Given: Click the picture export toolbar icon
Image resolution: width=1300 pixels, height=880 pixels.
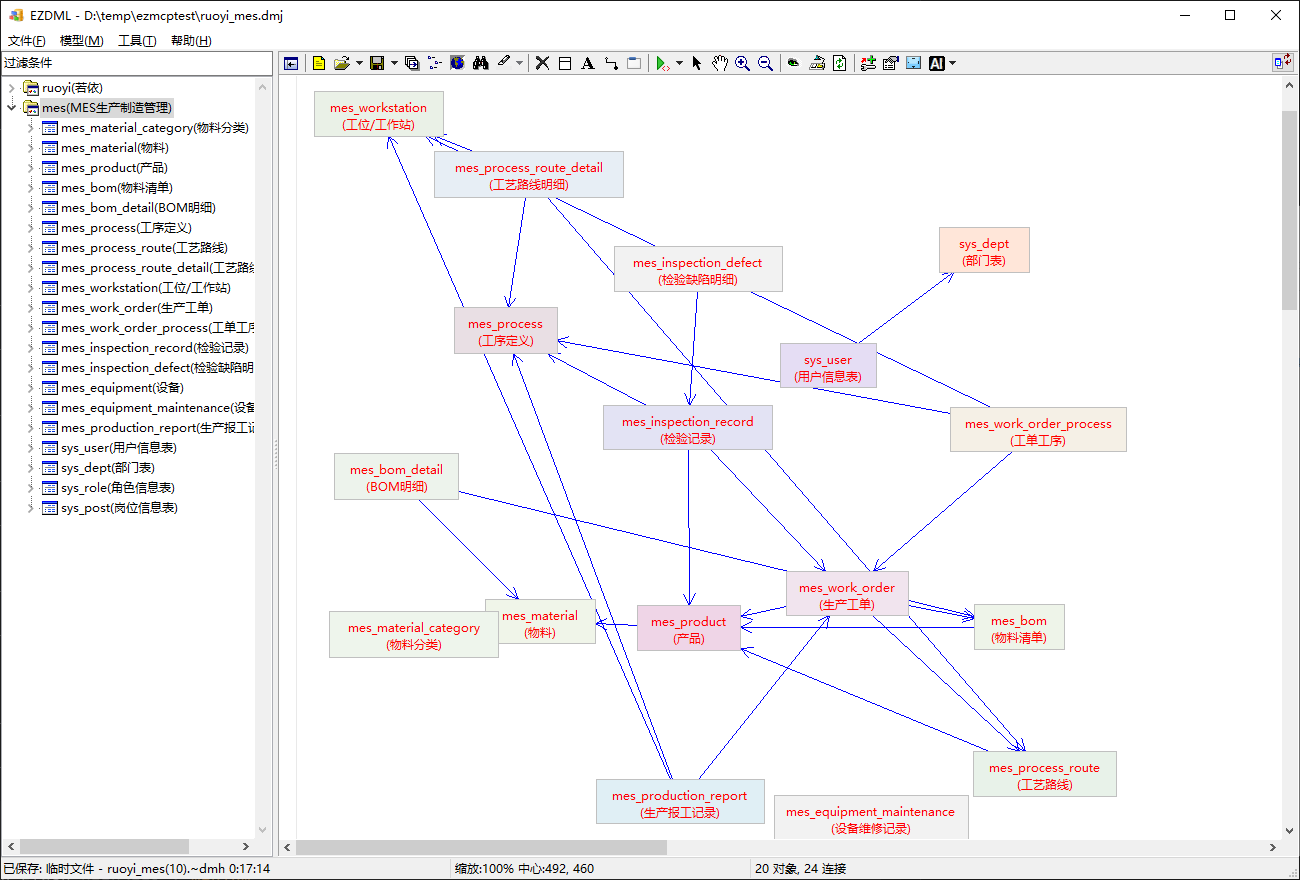Looking at the screenshot, I should [x=914, y=63].
